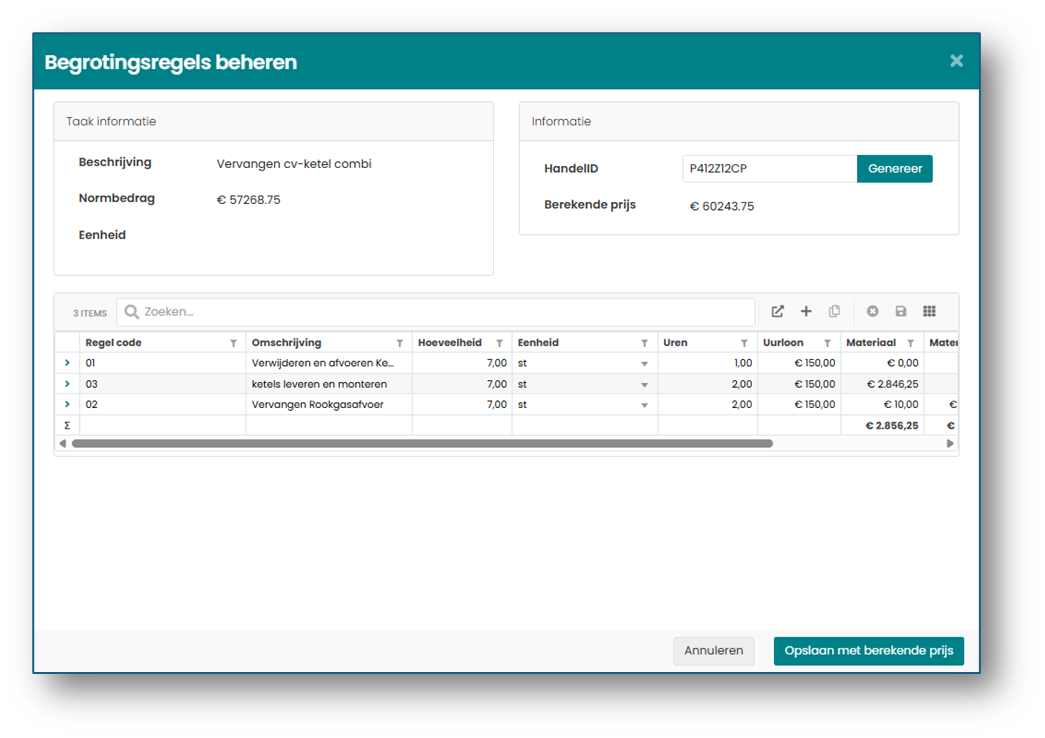Click the Materiaal value € 10,00
This screenshot has width=1045, height=738.
pos(902,404)
